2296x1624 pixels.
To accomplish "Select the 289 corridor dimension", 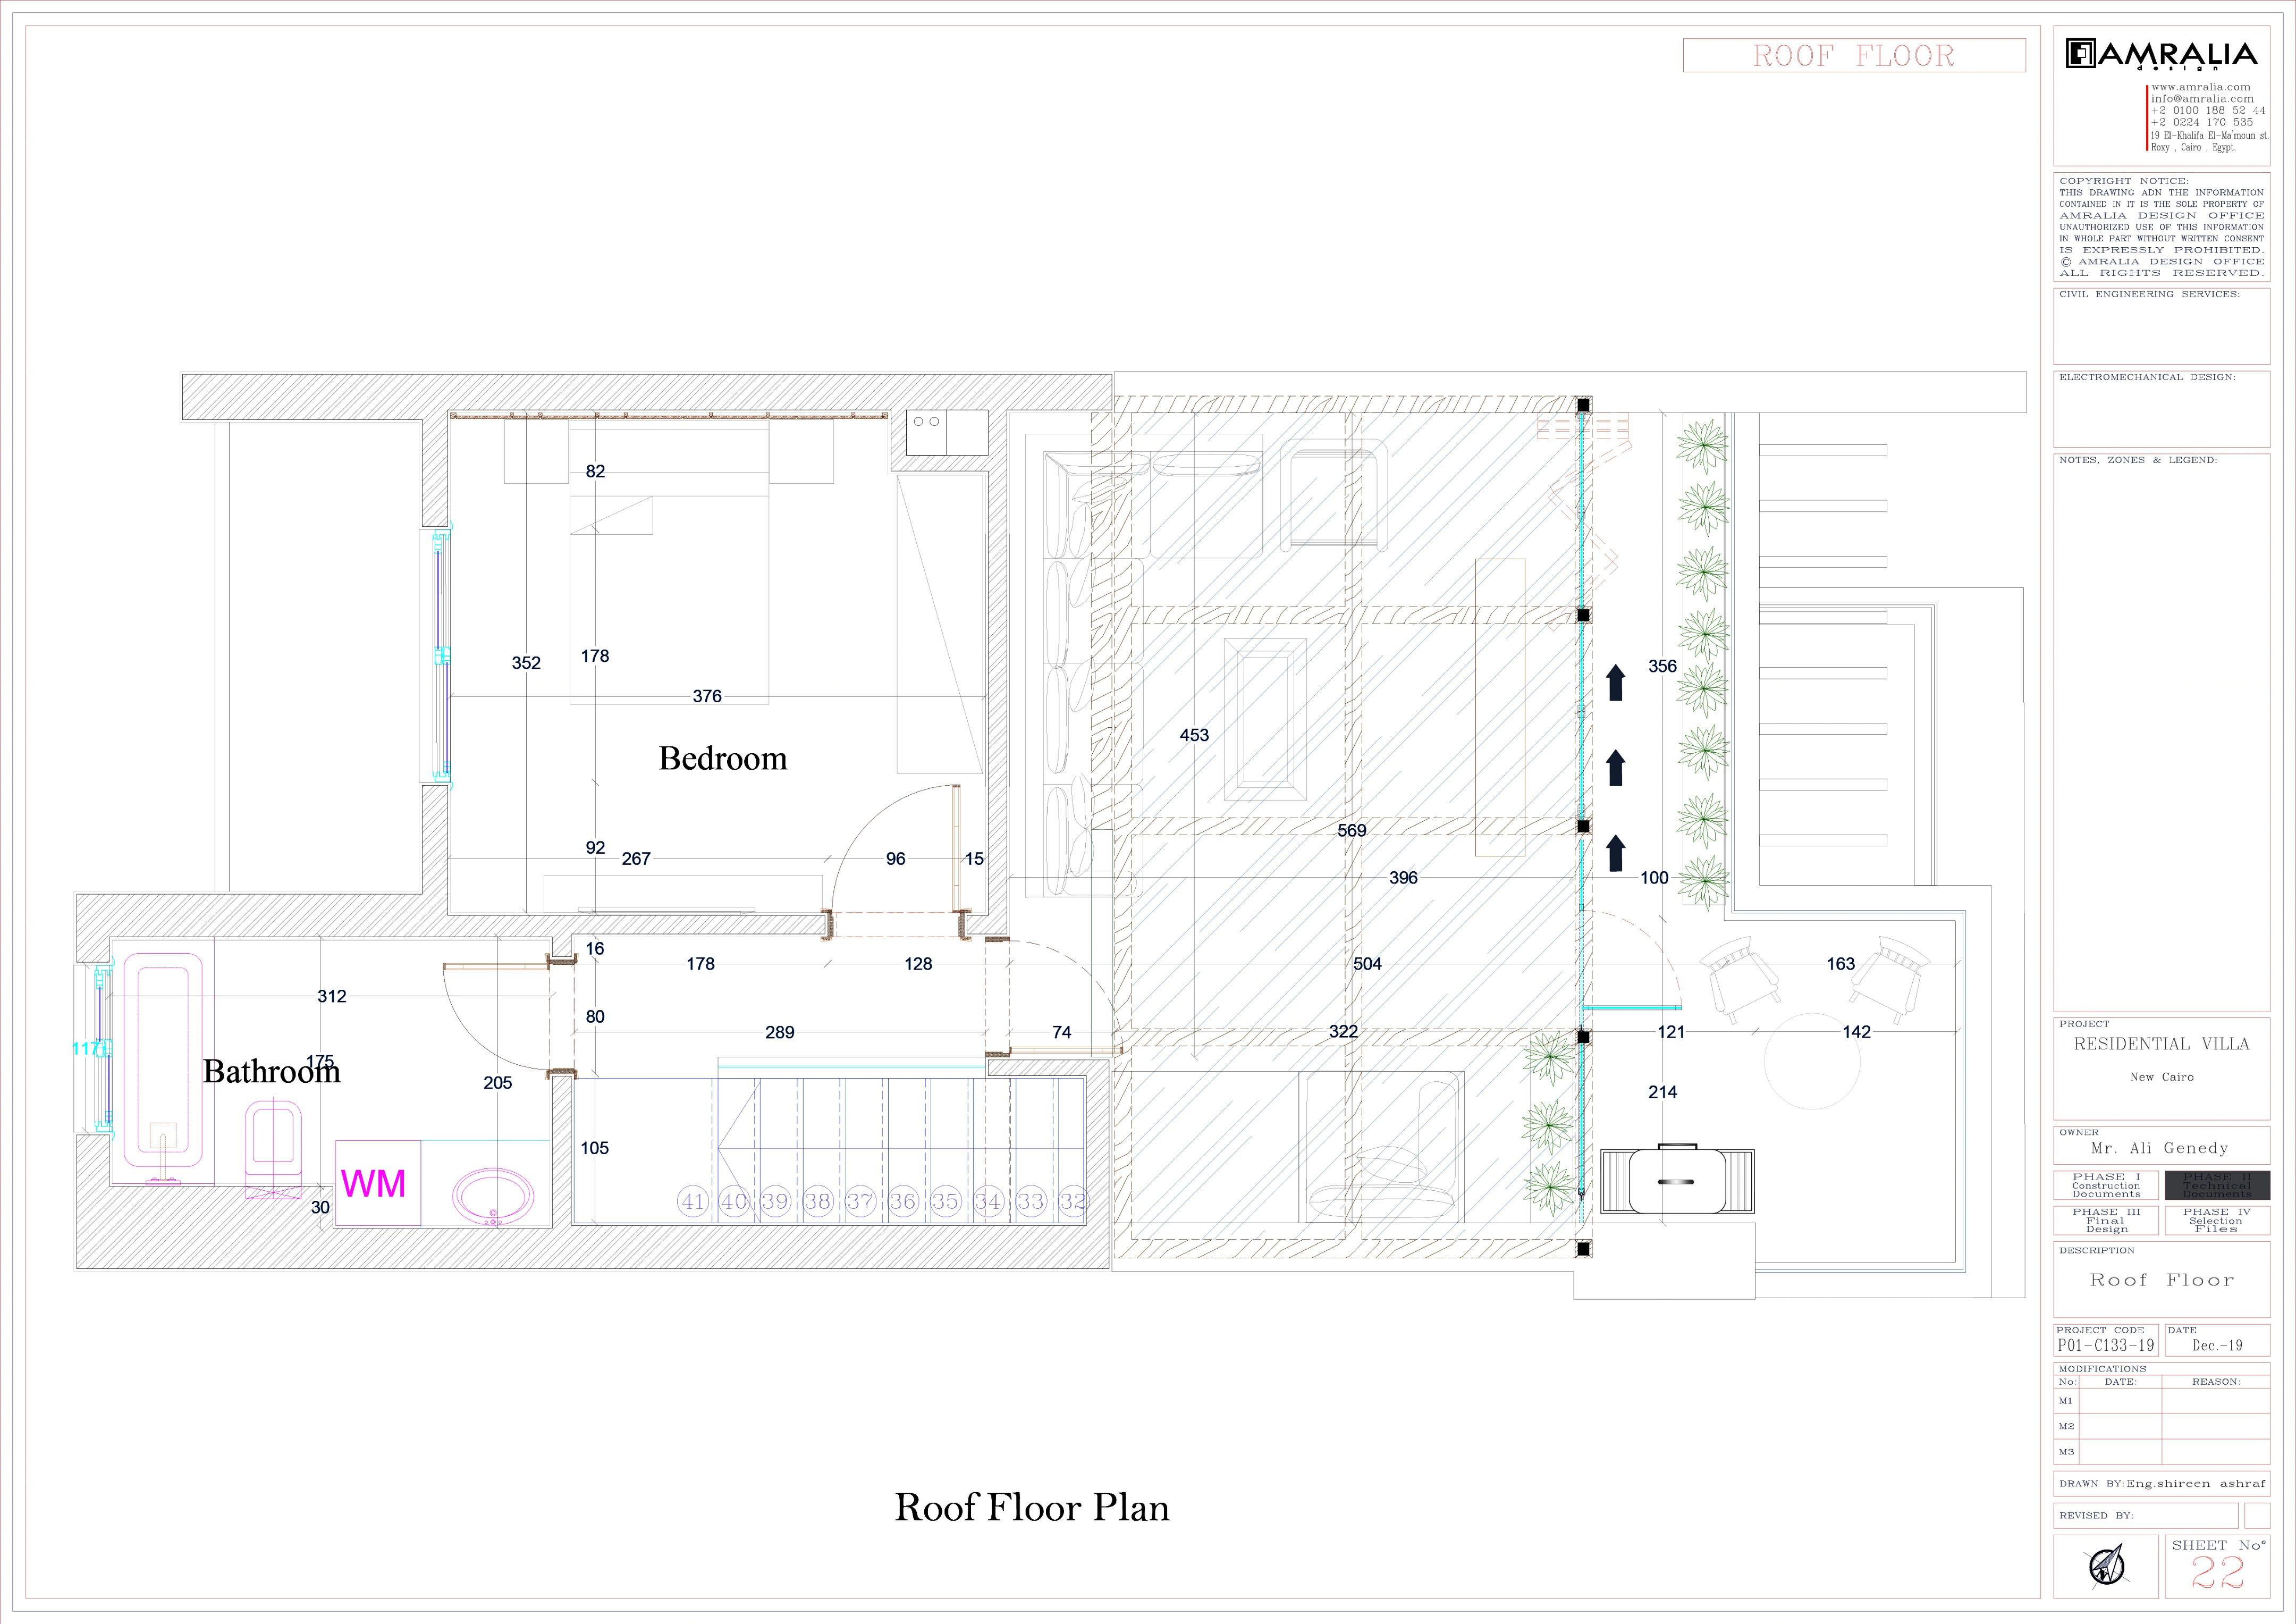I will coord(780,1033).
